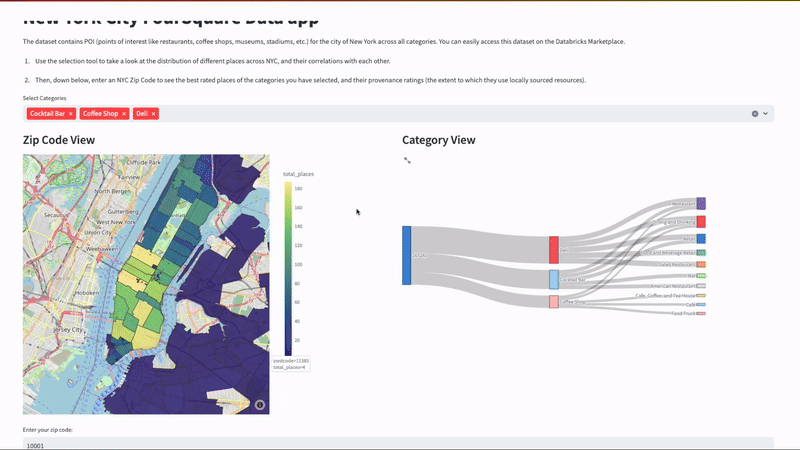Select the Coffee Shop Sankey node
Screen dimensions: 800x450
[554, 302]
